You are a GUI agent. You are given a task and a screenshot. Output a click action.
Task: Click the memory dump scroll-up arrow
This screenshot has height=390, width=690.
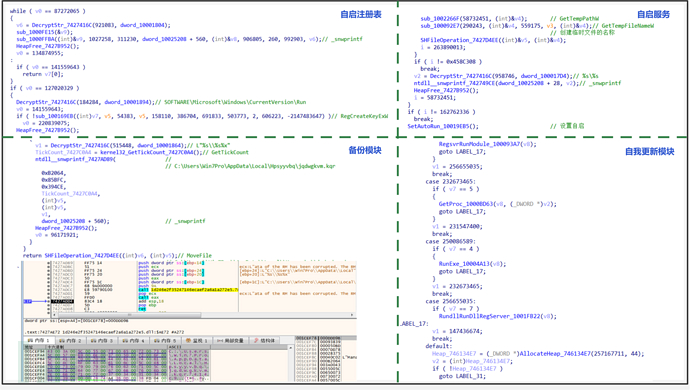290,348
